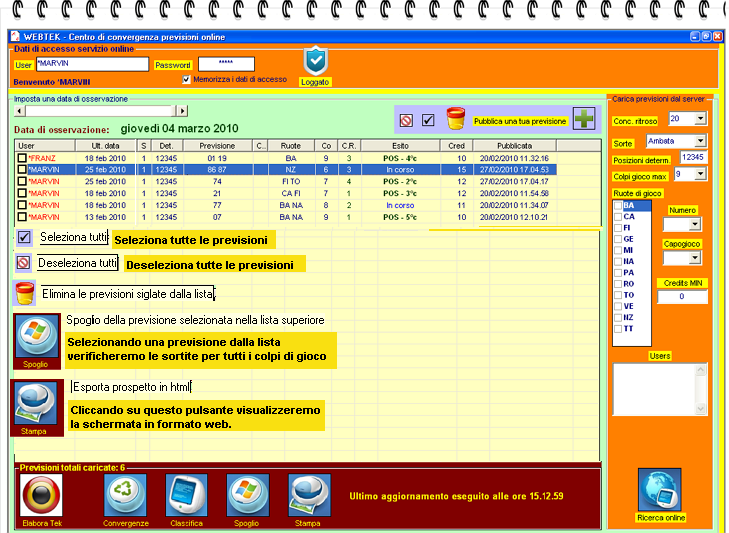Click the green plus publish forecast icon
The height and width of the screenshot is (533, 729).
pos(583,119)
